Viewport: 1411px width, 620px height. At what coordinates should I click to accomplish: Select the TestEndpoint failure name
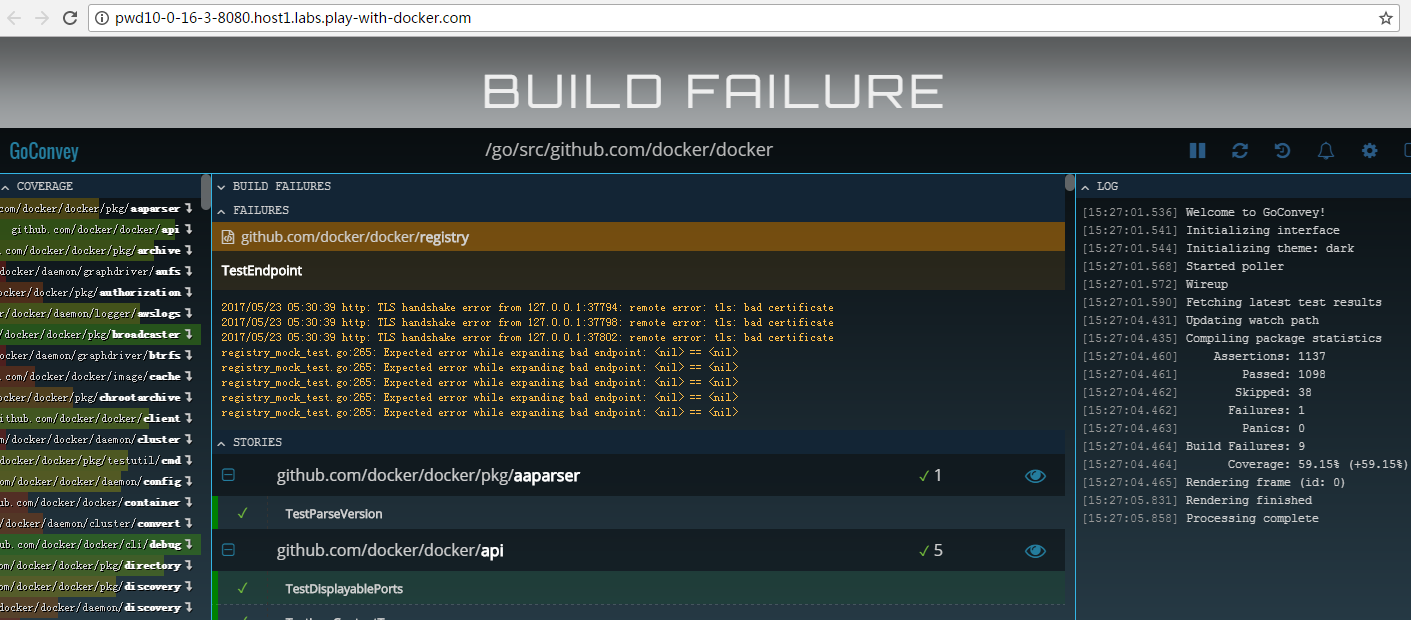point(262,271)
